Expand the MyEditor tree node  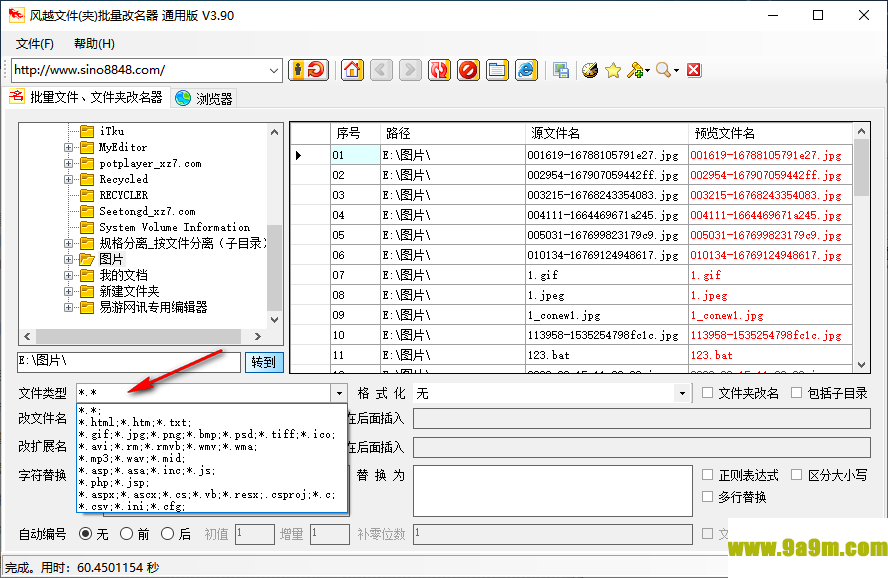click(x=69, y=148)
